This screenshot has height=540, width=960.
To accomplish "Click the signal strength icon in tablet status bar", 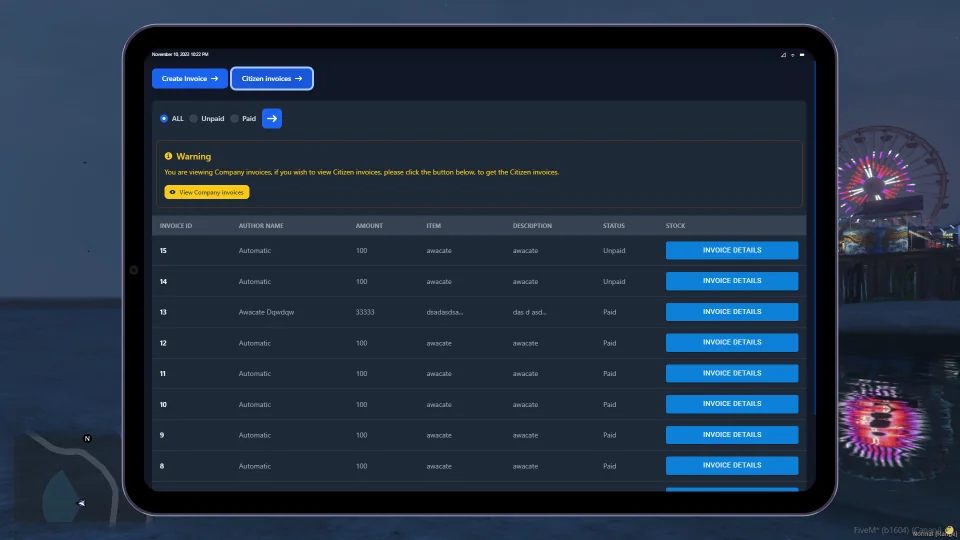I will 783,55.
